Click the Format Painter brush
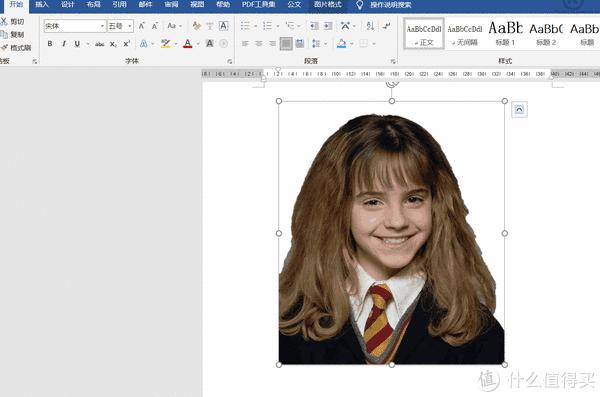 click(16, 48)
